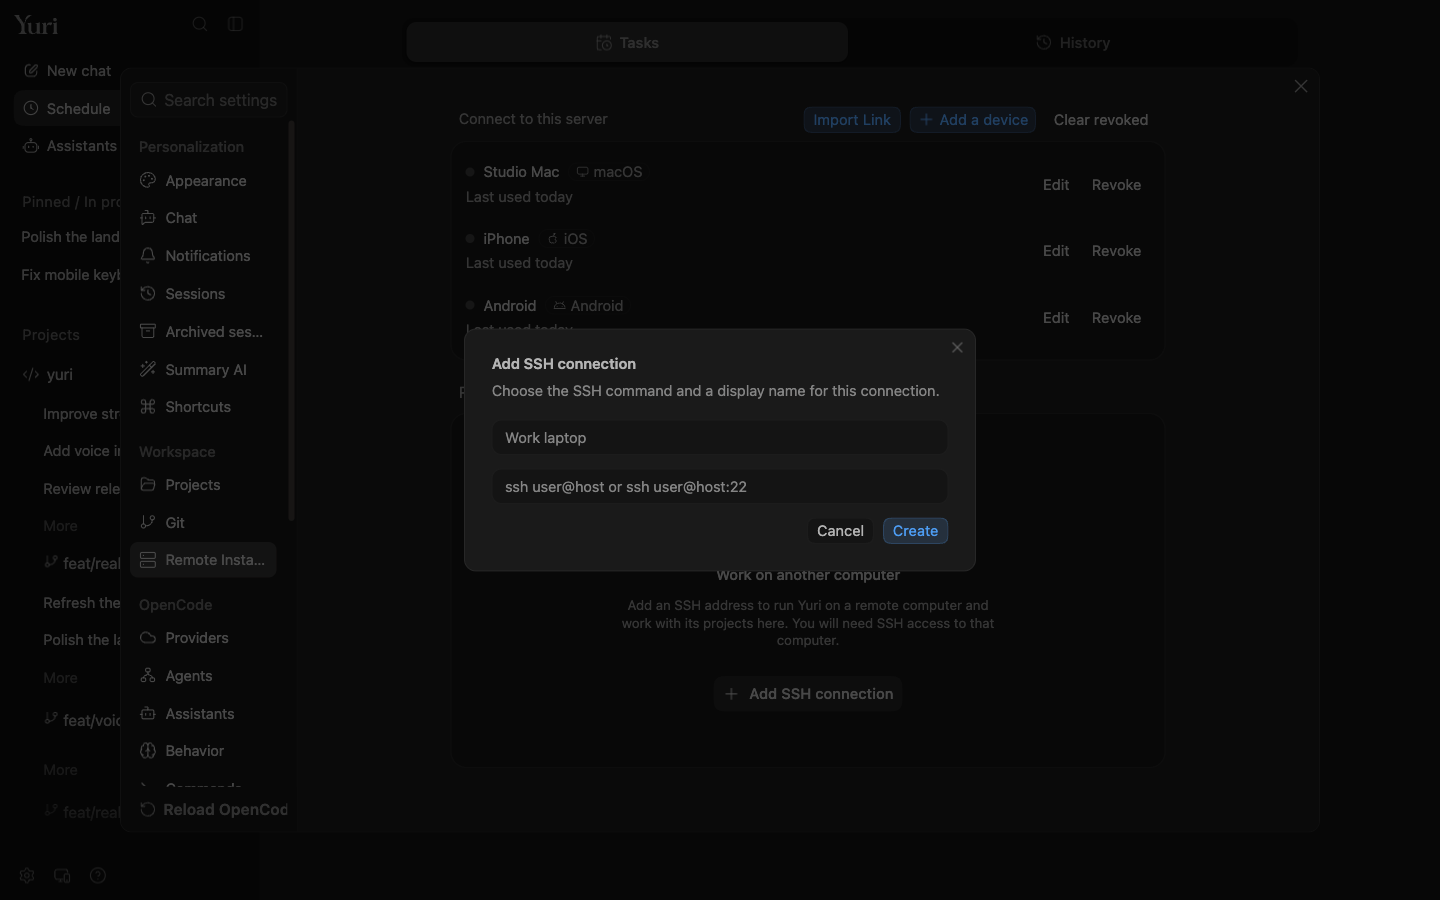Select the Agents settings section

tap(203, 676)
